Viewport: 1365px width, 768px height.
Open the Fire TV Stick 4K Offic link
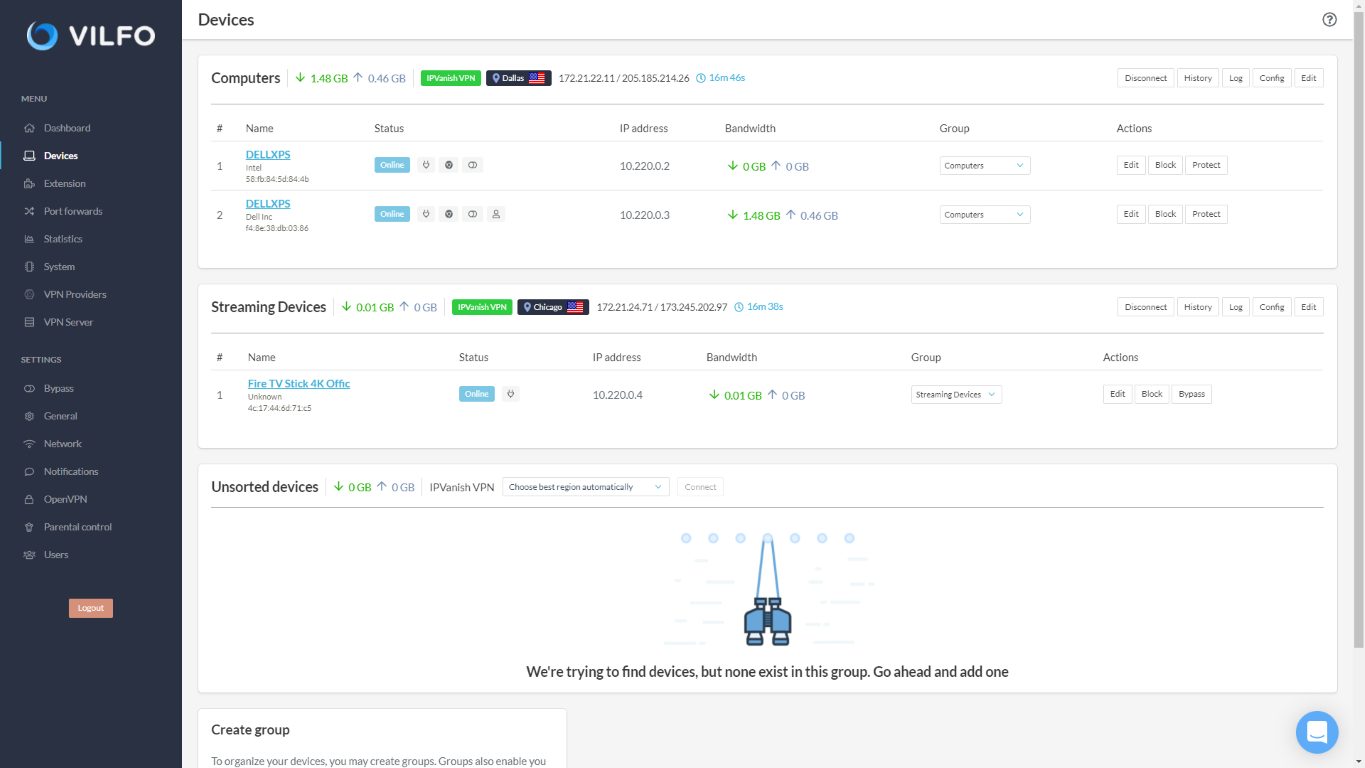click(299, 384)
